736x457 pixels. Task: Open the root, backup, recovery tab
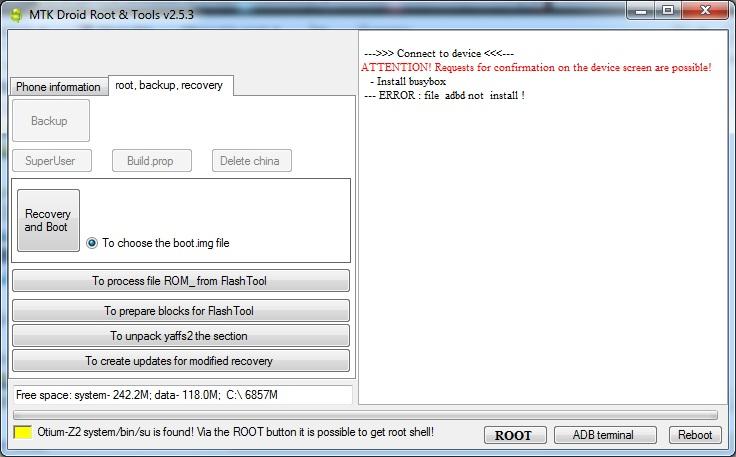click(x=170, y=85)
